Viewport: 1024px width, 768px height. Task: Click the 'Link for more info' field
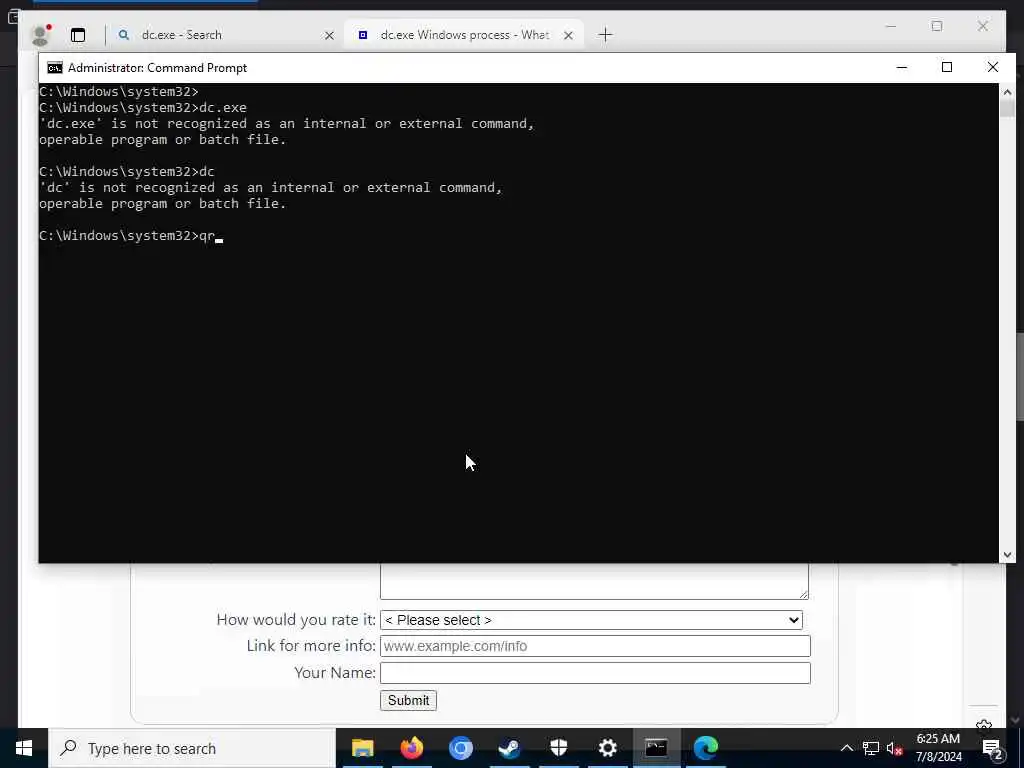(595, 646)
